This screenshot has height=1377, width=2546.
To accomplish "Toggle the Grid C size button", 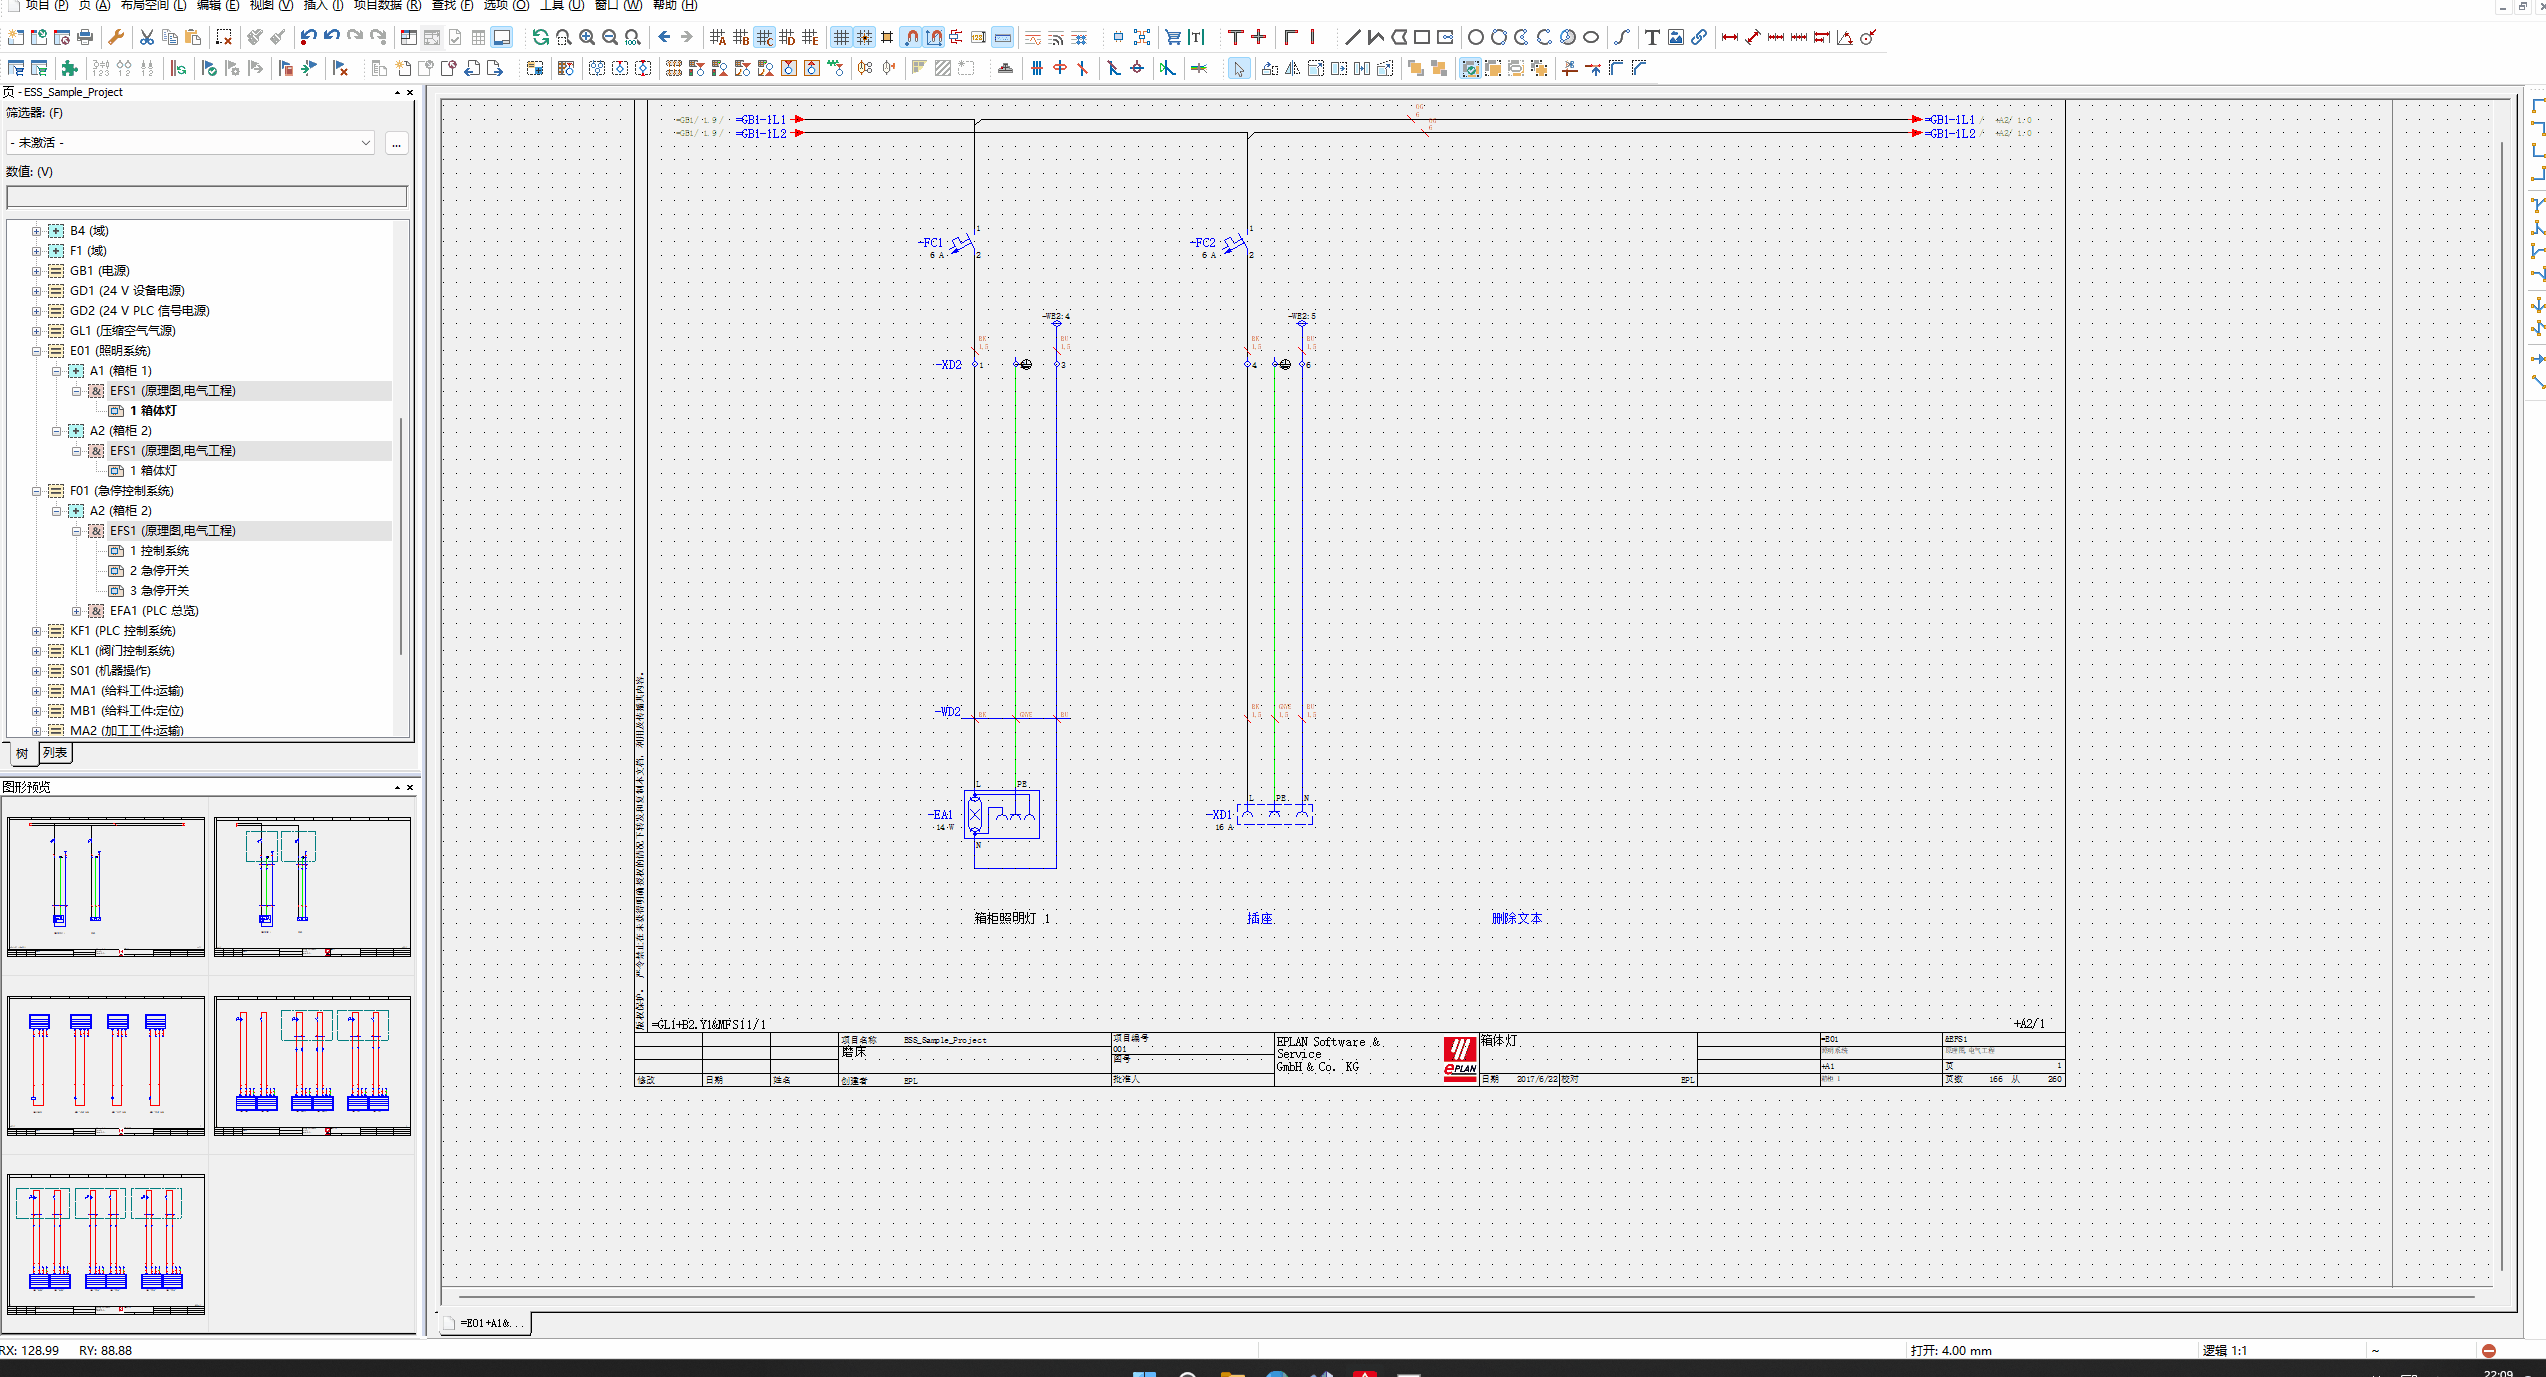I will pyautogui.click(x=764, y=38).
